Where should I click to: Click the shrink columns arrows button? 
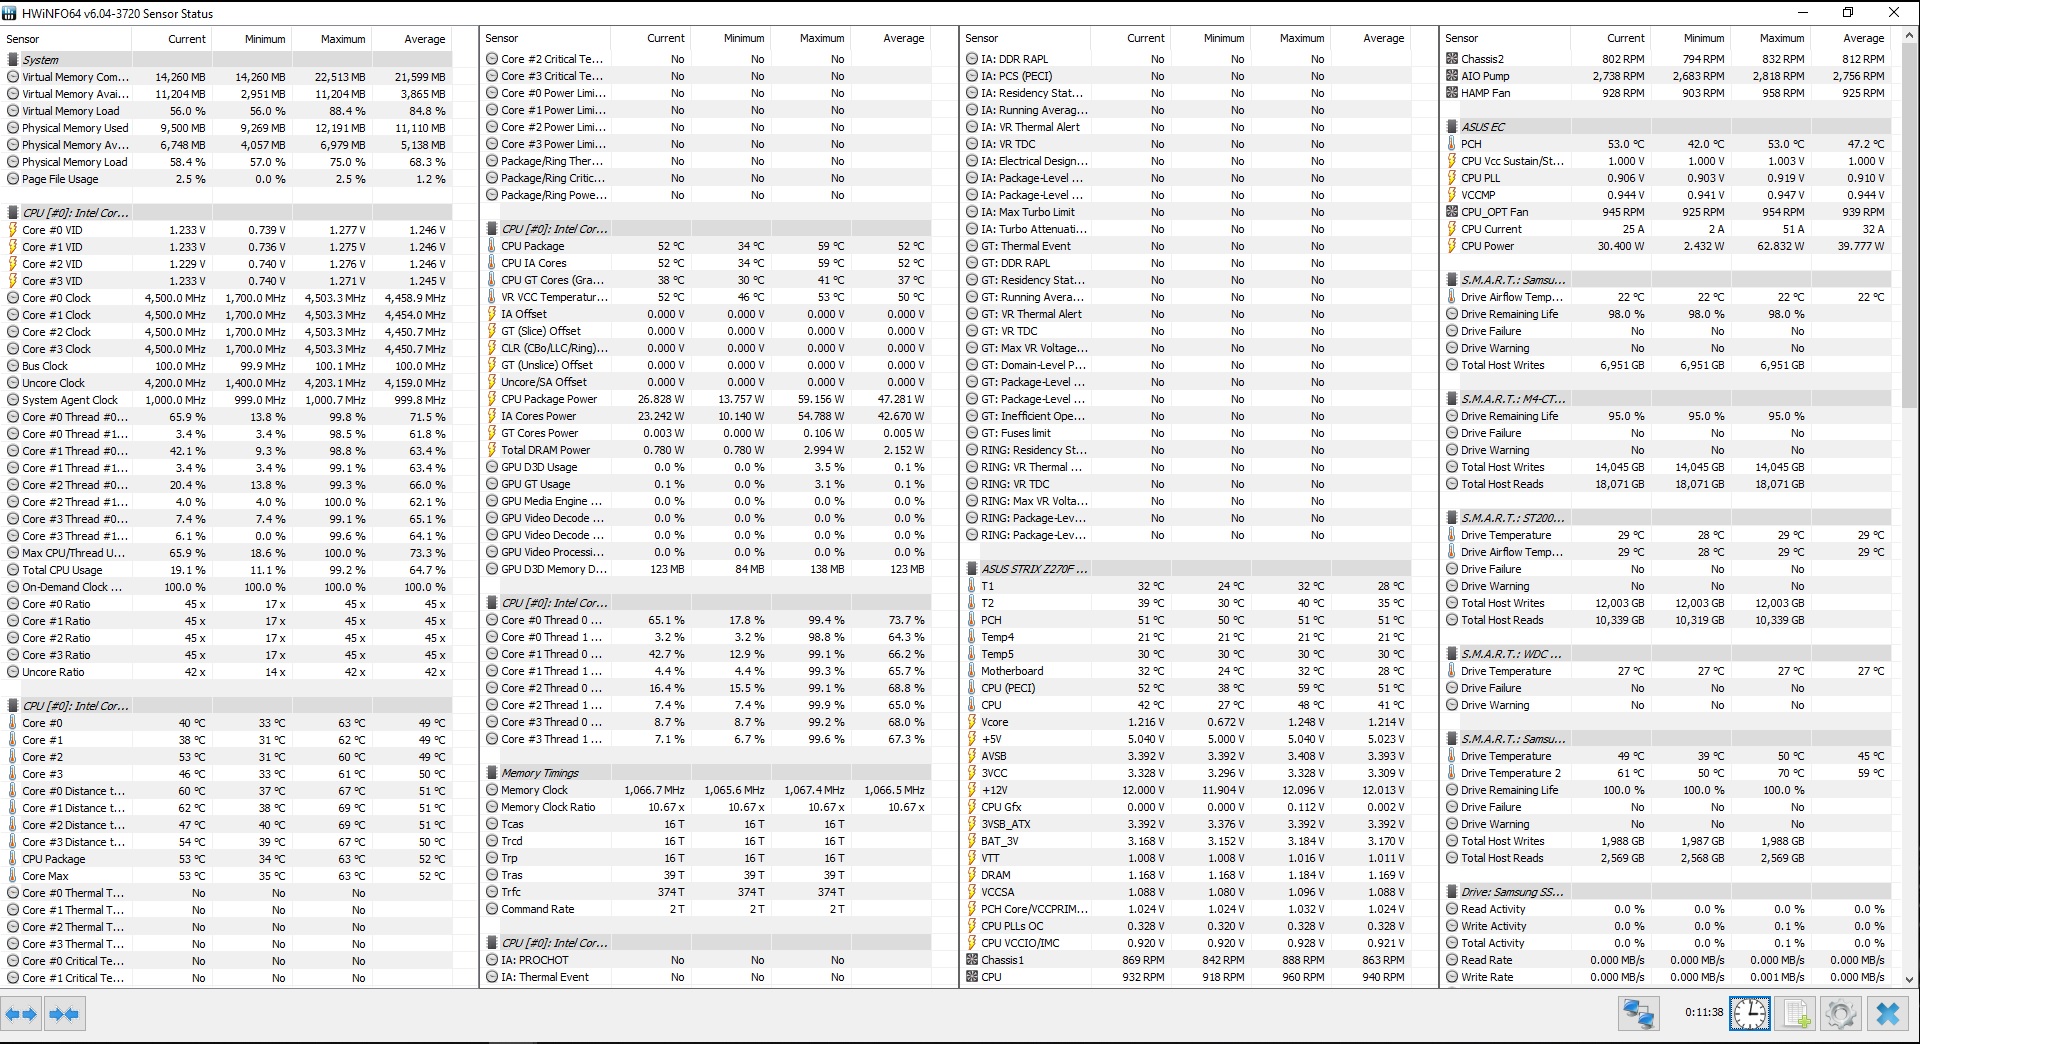click(x=64, y=1014)
